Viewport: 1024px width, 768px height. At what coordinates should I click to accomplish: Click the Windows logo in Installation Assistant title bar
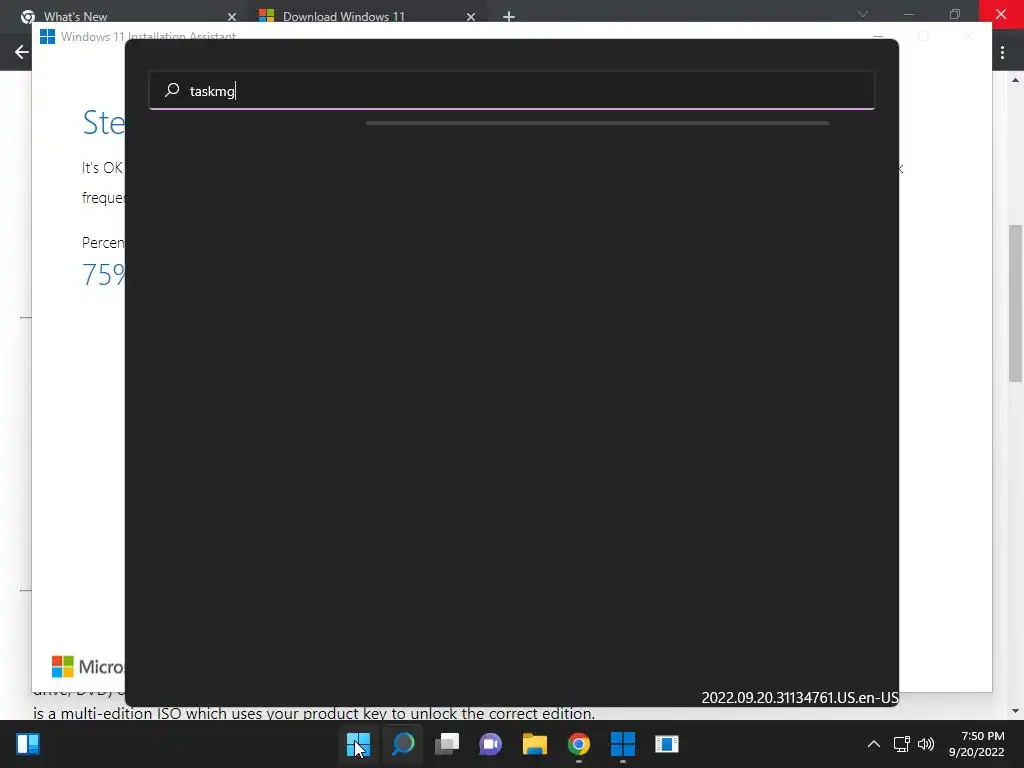click(47, 37)
